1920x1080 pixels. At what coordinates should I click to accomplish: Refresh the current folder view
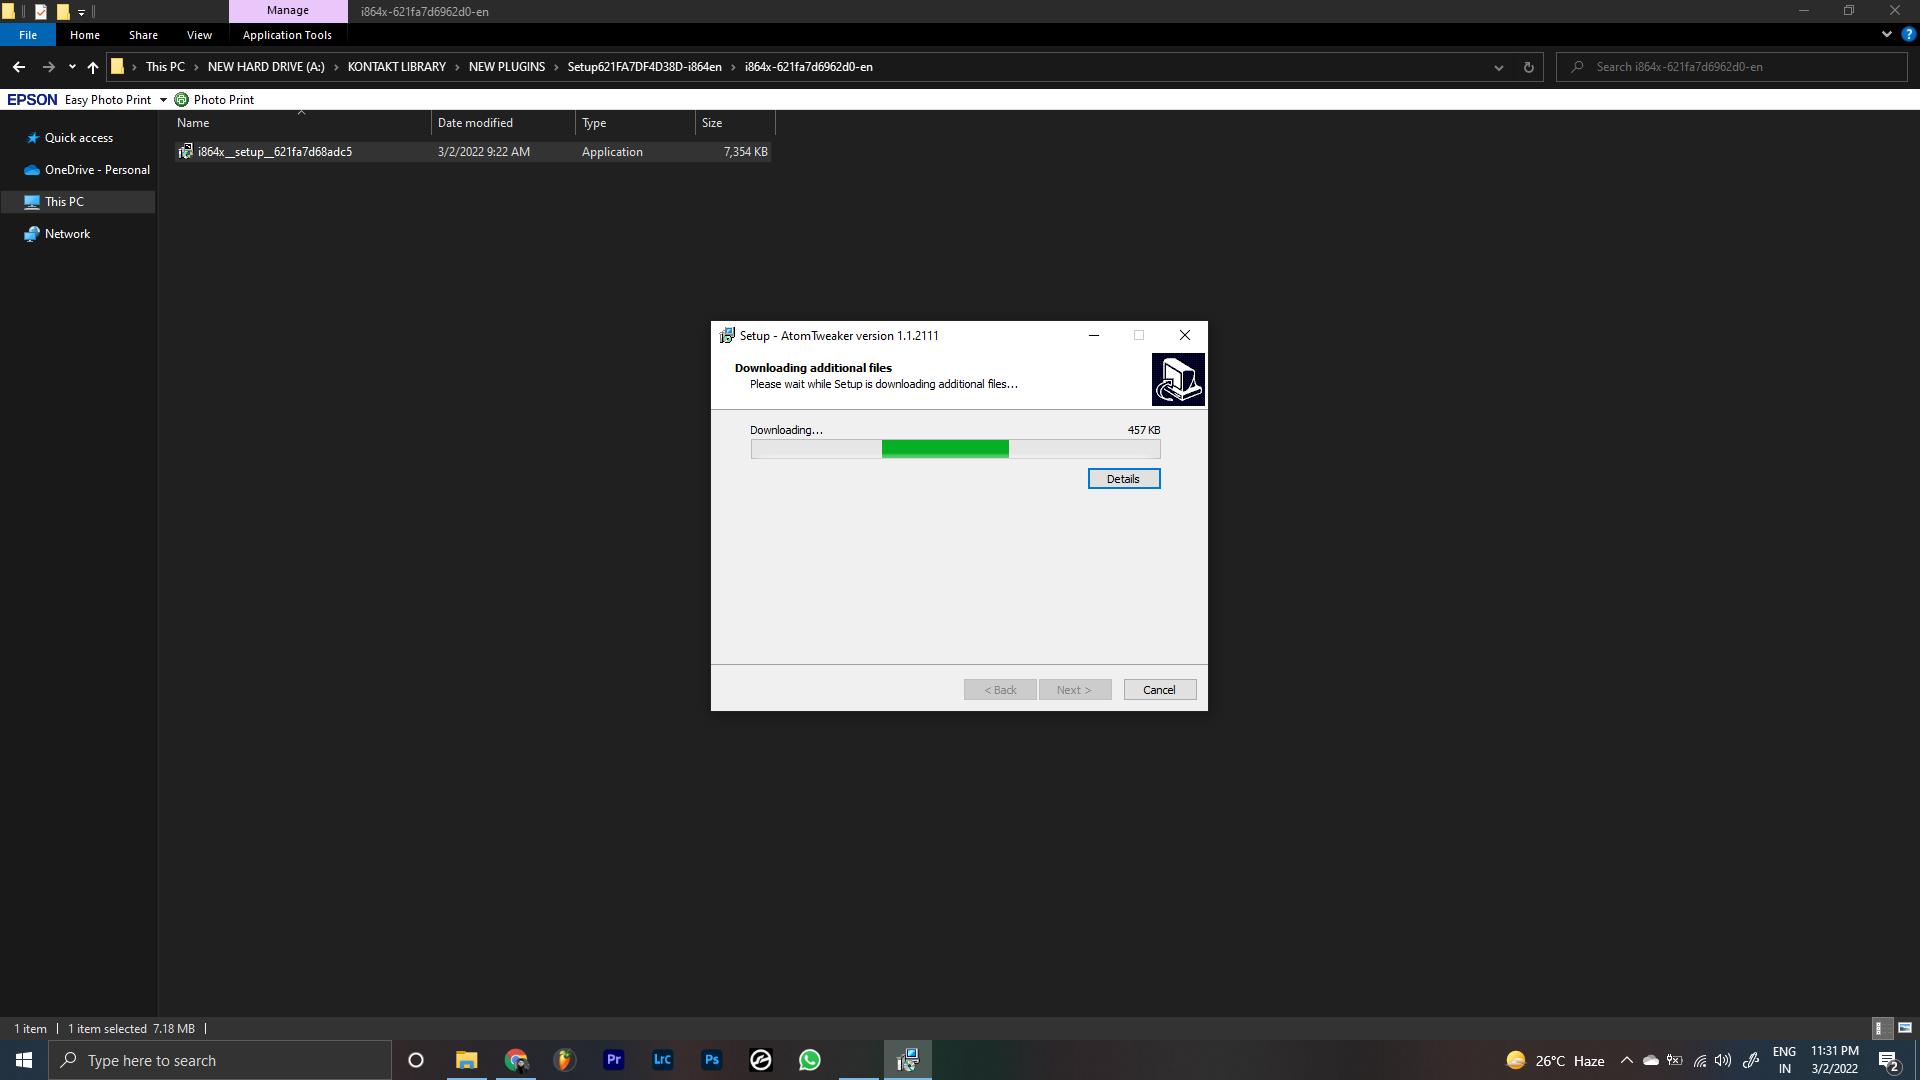tap(1528, 67)
